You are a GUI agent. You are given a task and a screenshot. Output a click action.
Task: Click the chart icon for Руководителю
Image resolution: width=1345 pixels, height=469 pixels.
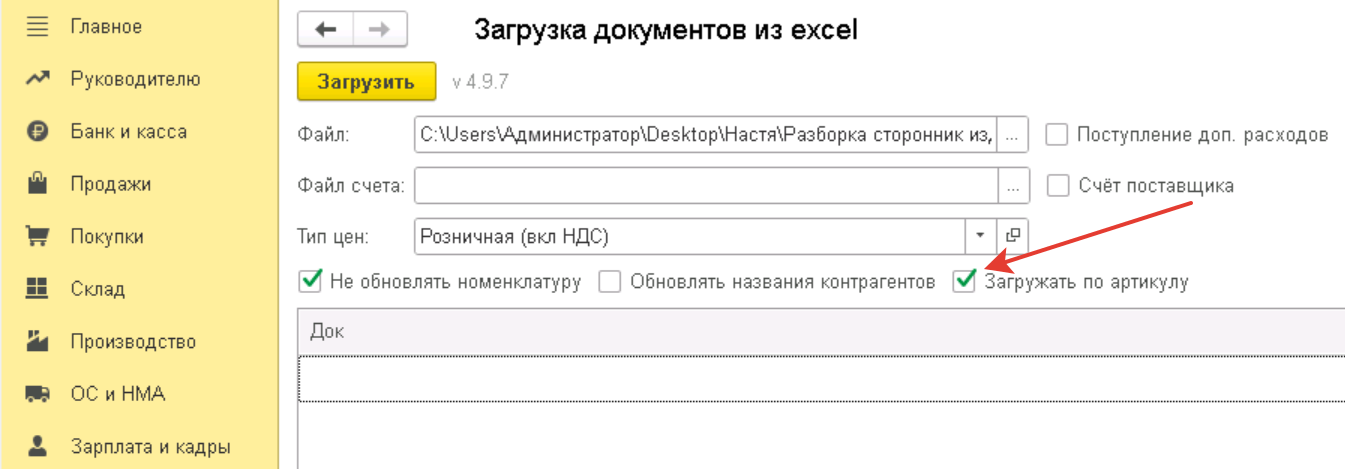[x=37, y=79]
